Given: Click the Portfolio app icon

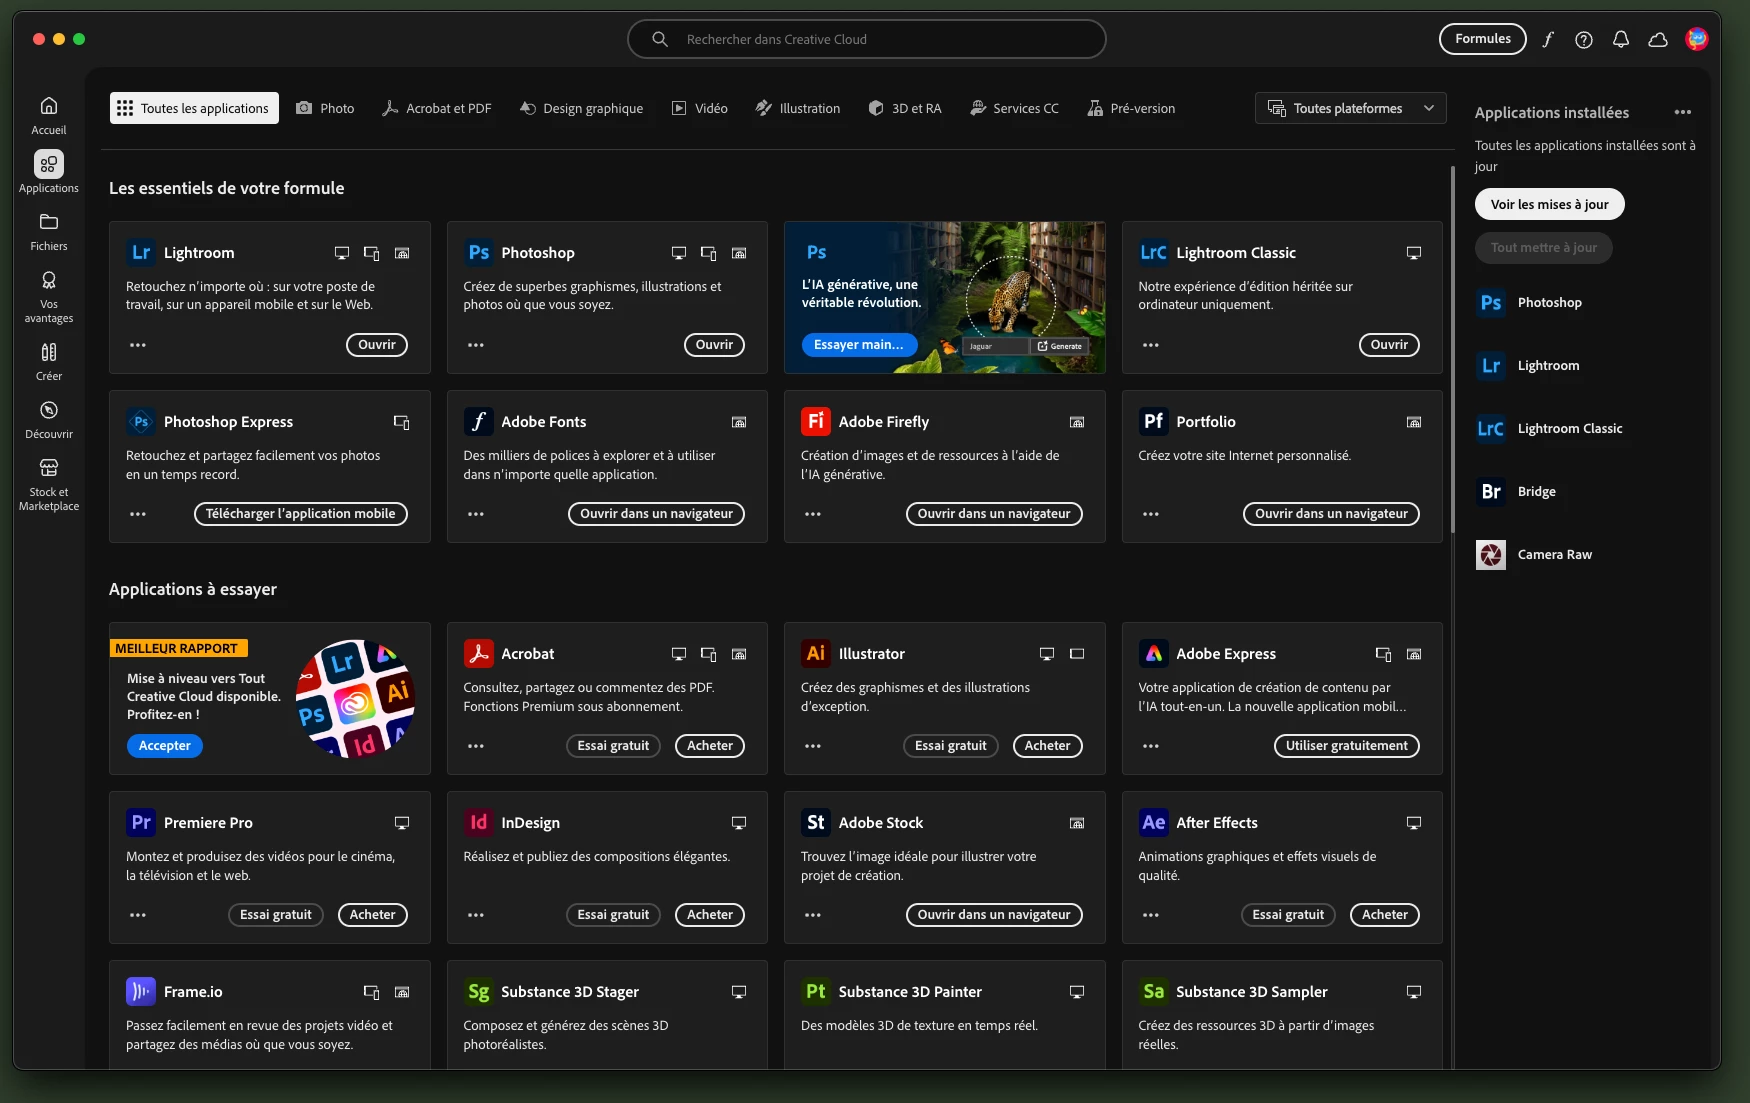Looking at the screenshot, I should pyautogui.click(x=1153, y=422).
